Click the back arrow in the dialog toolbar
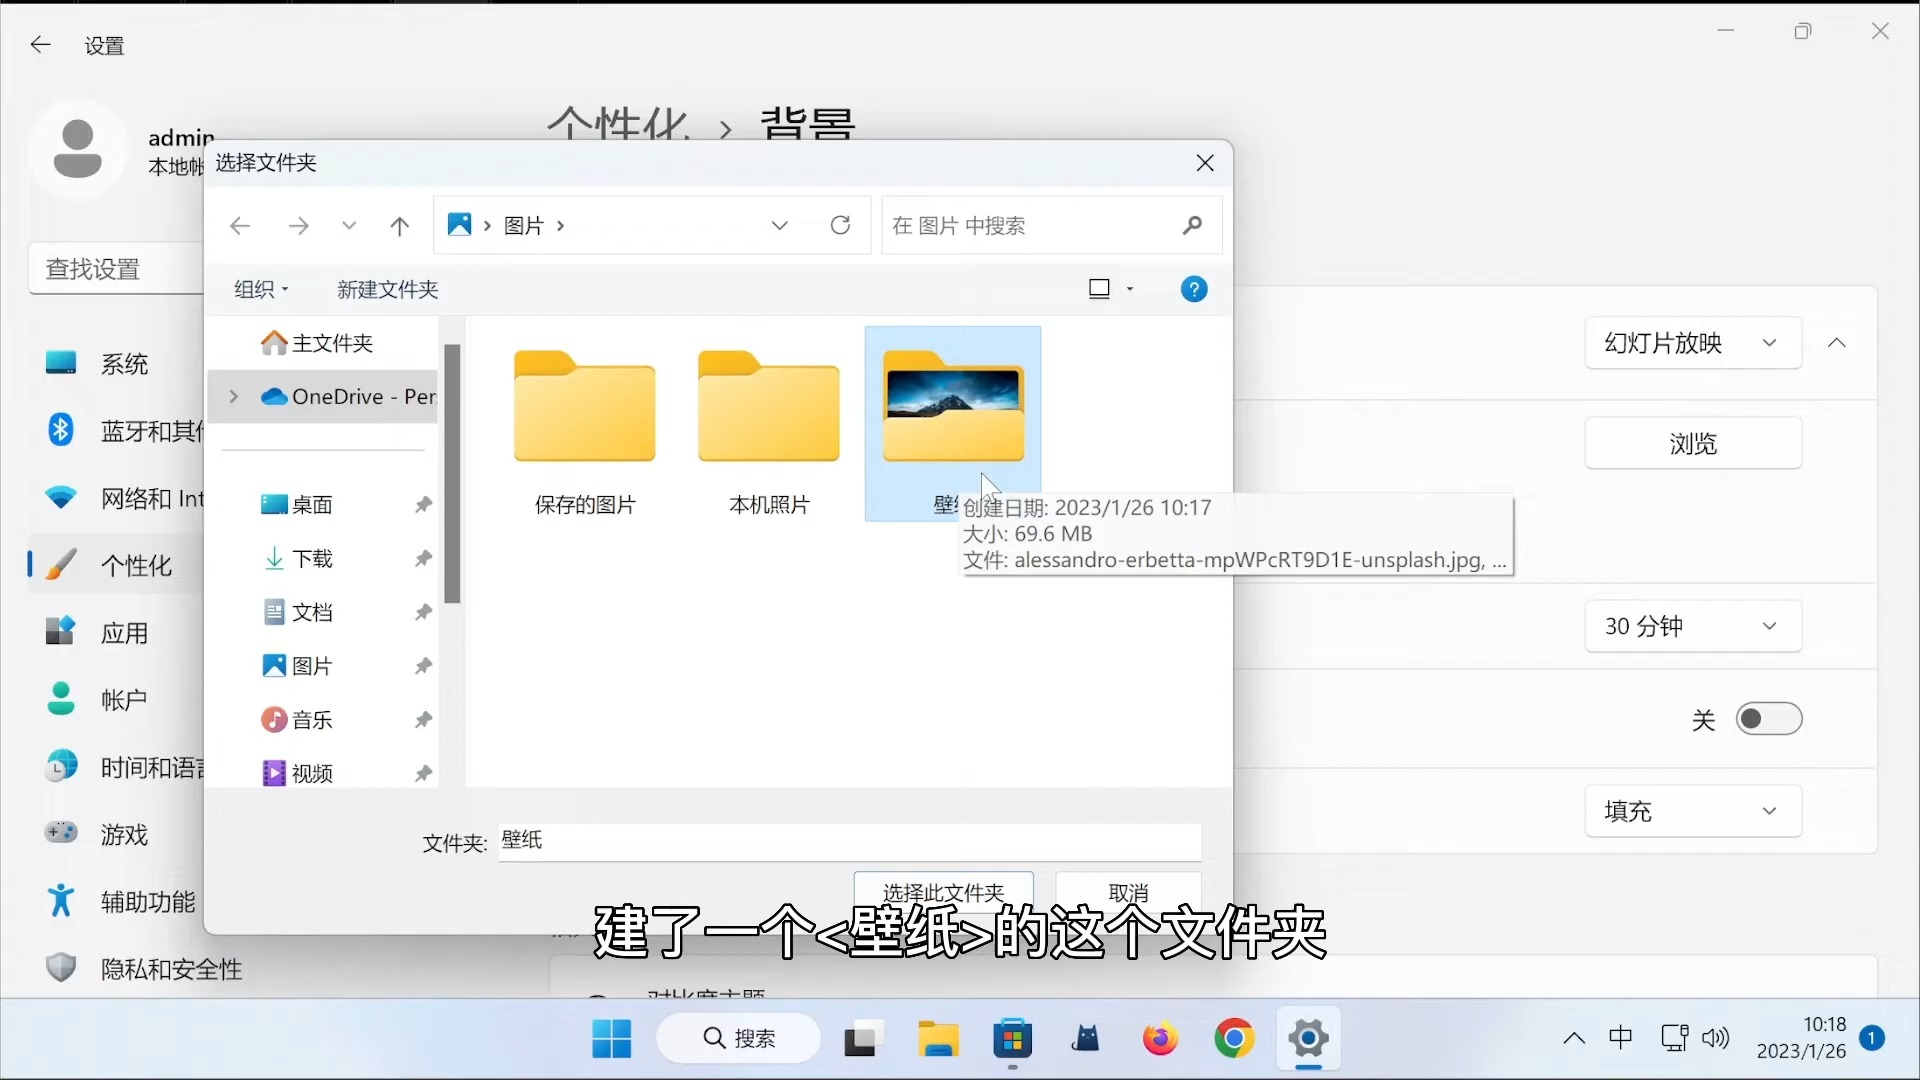 (240, 225)
